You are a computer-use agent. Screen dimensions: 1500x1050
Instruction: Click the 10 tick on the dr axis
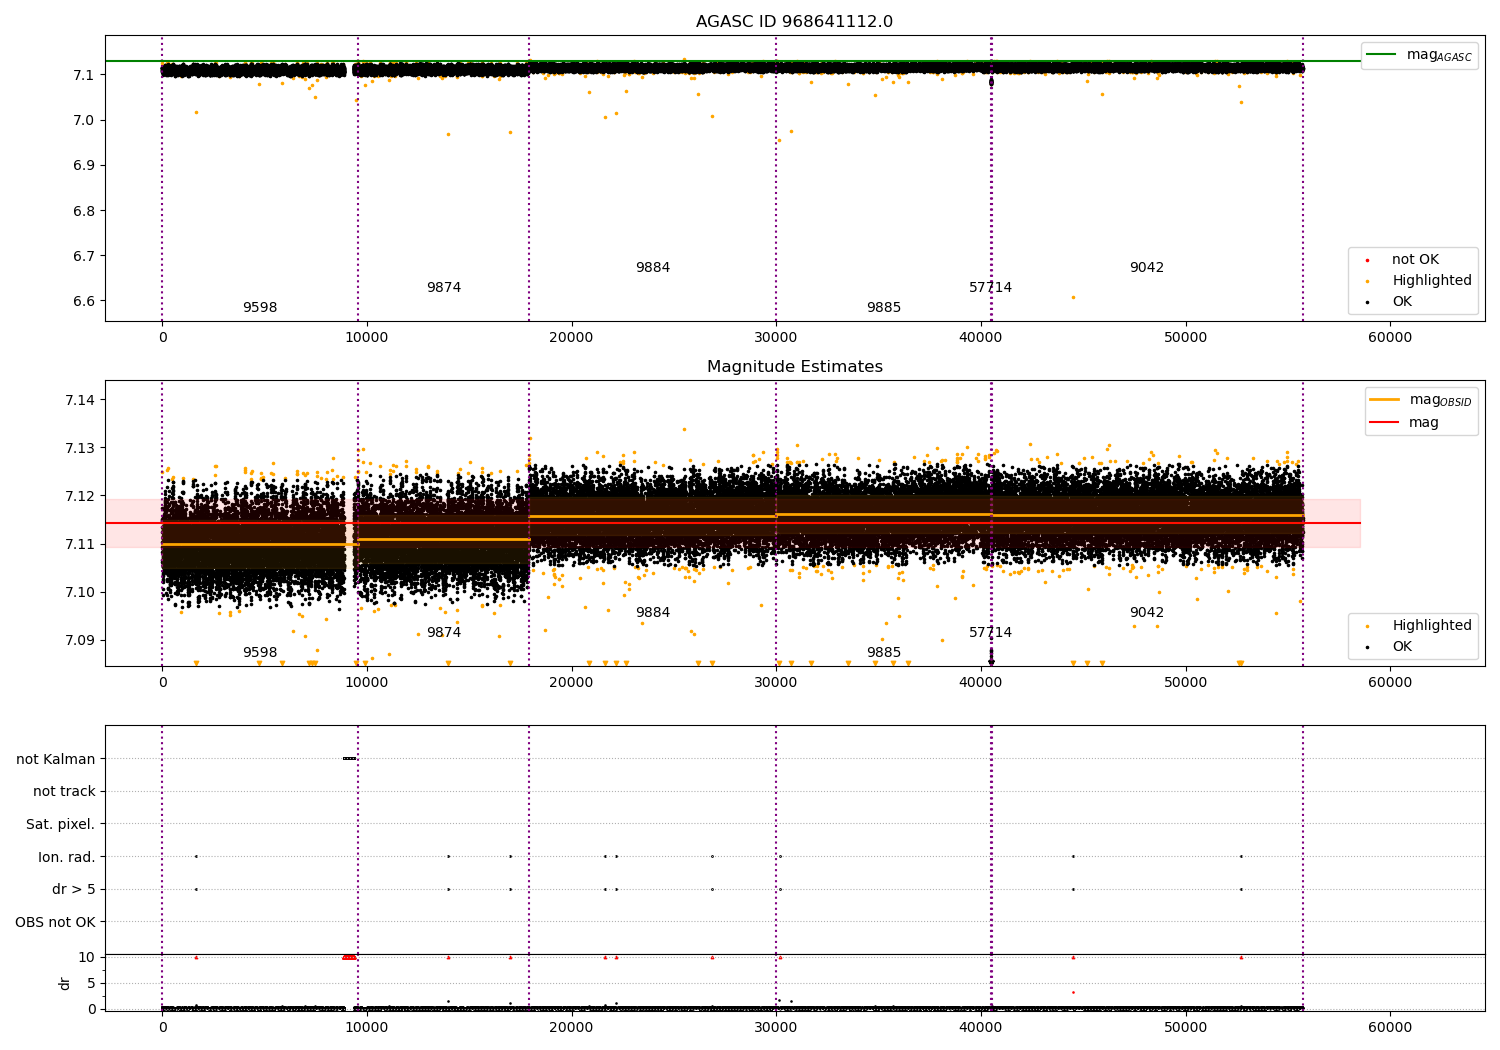[88, 958]
